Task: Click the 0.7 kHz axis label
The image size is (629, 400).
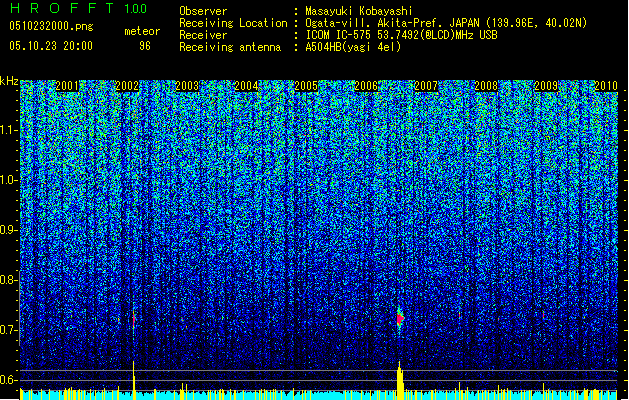Action: pyautogui.click(x=9, y=330)
